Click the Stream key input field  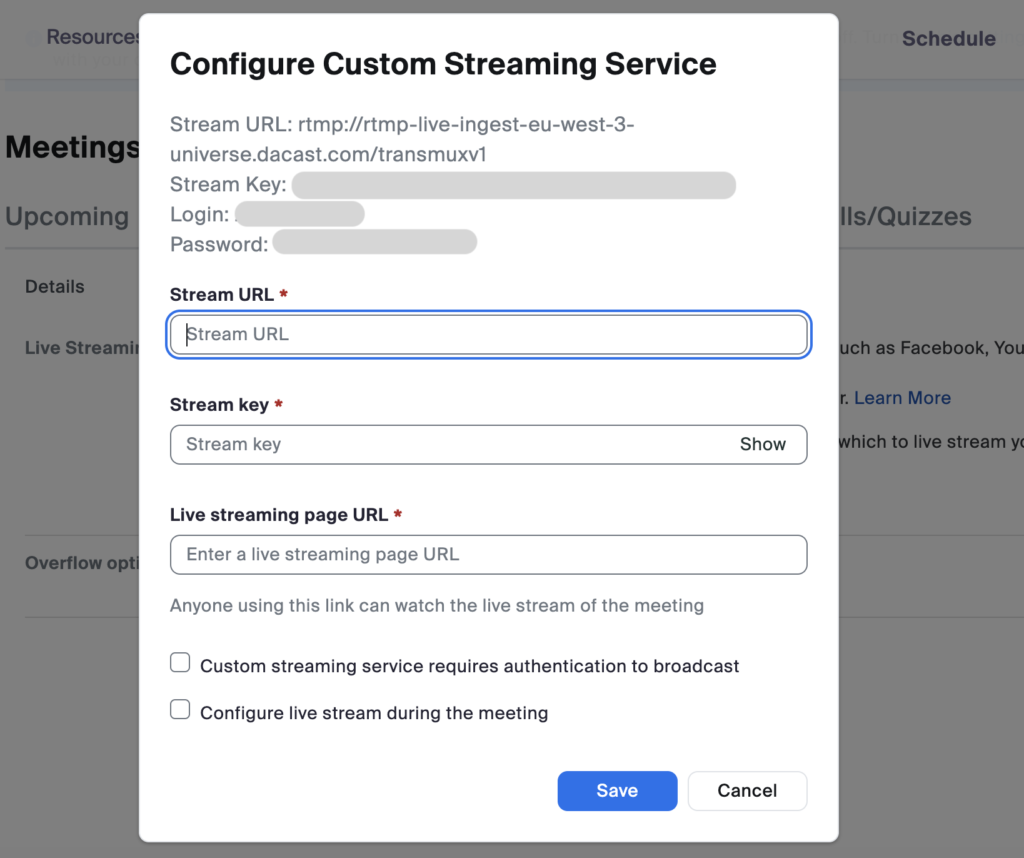[450, 444]
